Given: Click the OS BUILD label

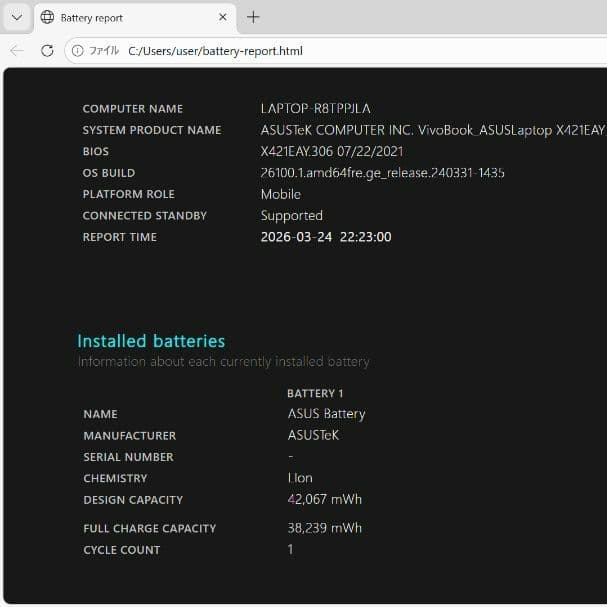Looking at the screenshot, I should click(x=109, y=173).
